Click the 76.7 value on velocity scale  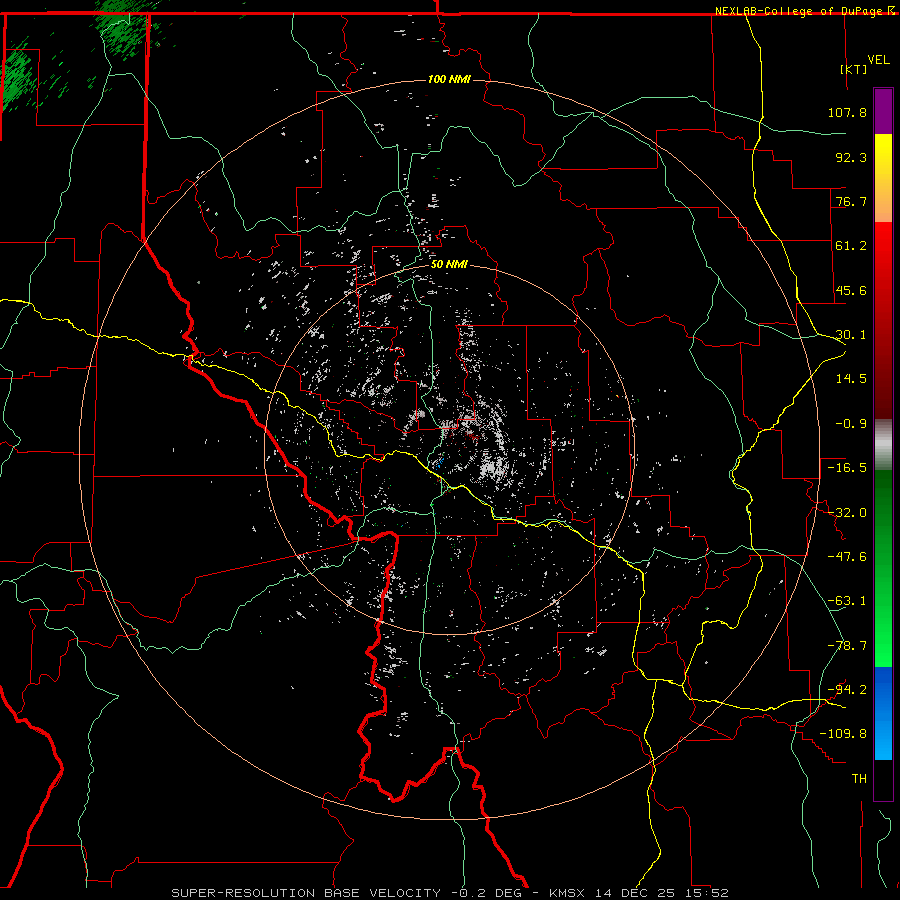click(851, 201)
